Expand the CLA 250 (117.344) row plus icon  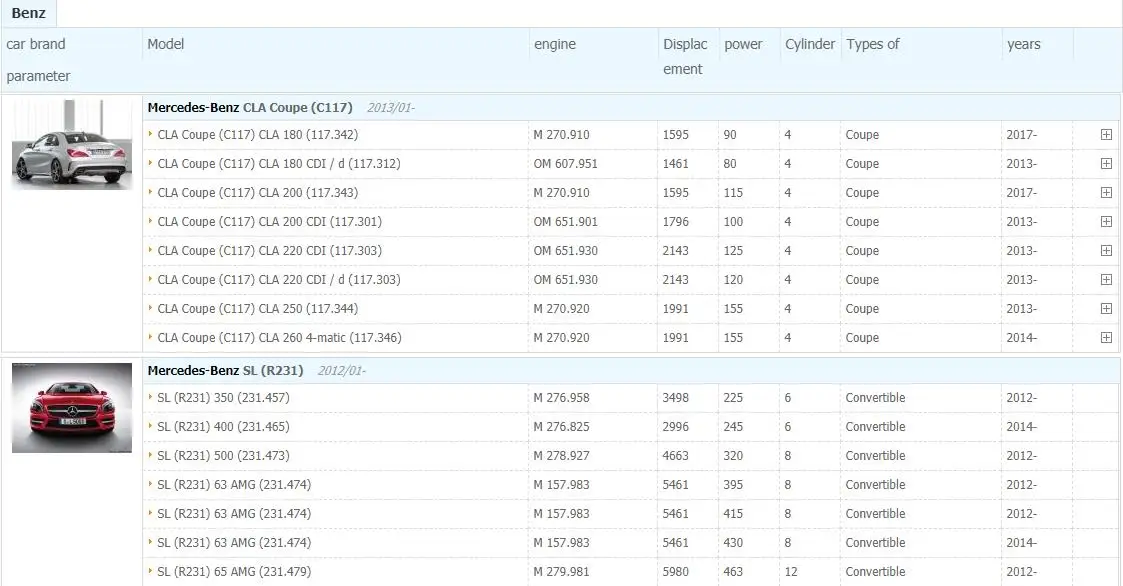(1106, 309)
